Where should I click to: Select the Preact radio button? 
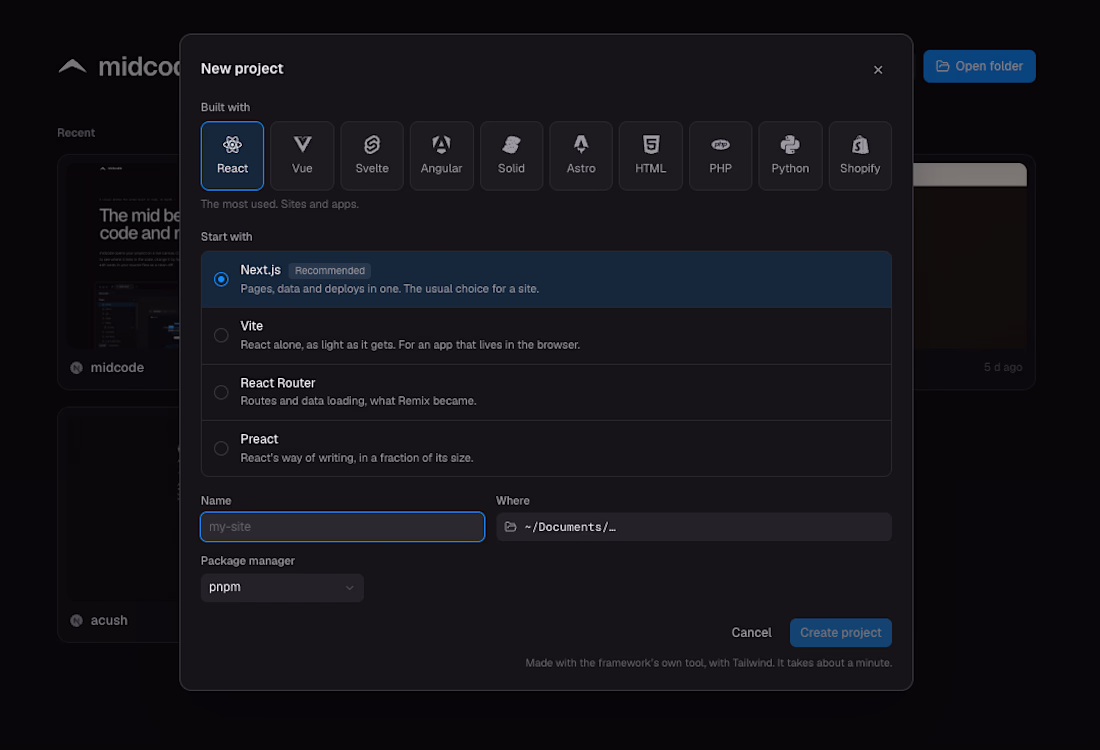(221, 448)
